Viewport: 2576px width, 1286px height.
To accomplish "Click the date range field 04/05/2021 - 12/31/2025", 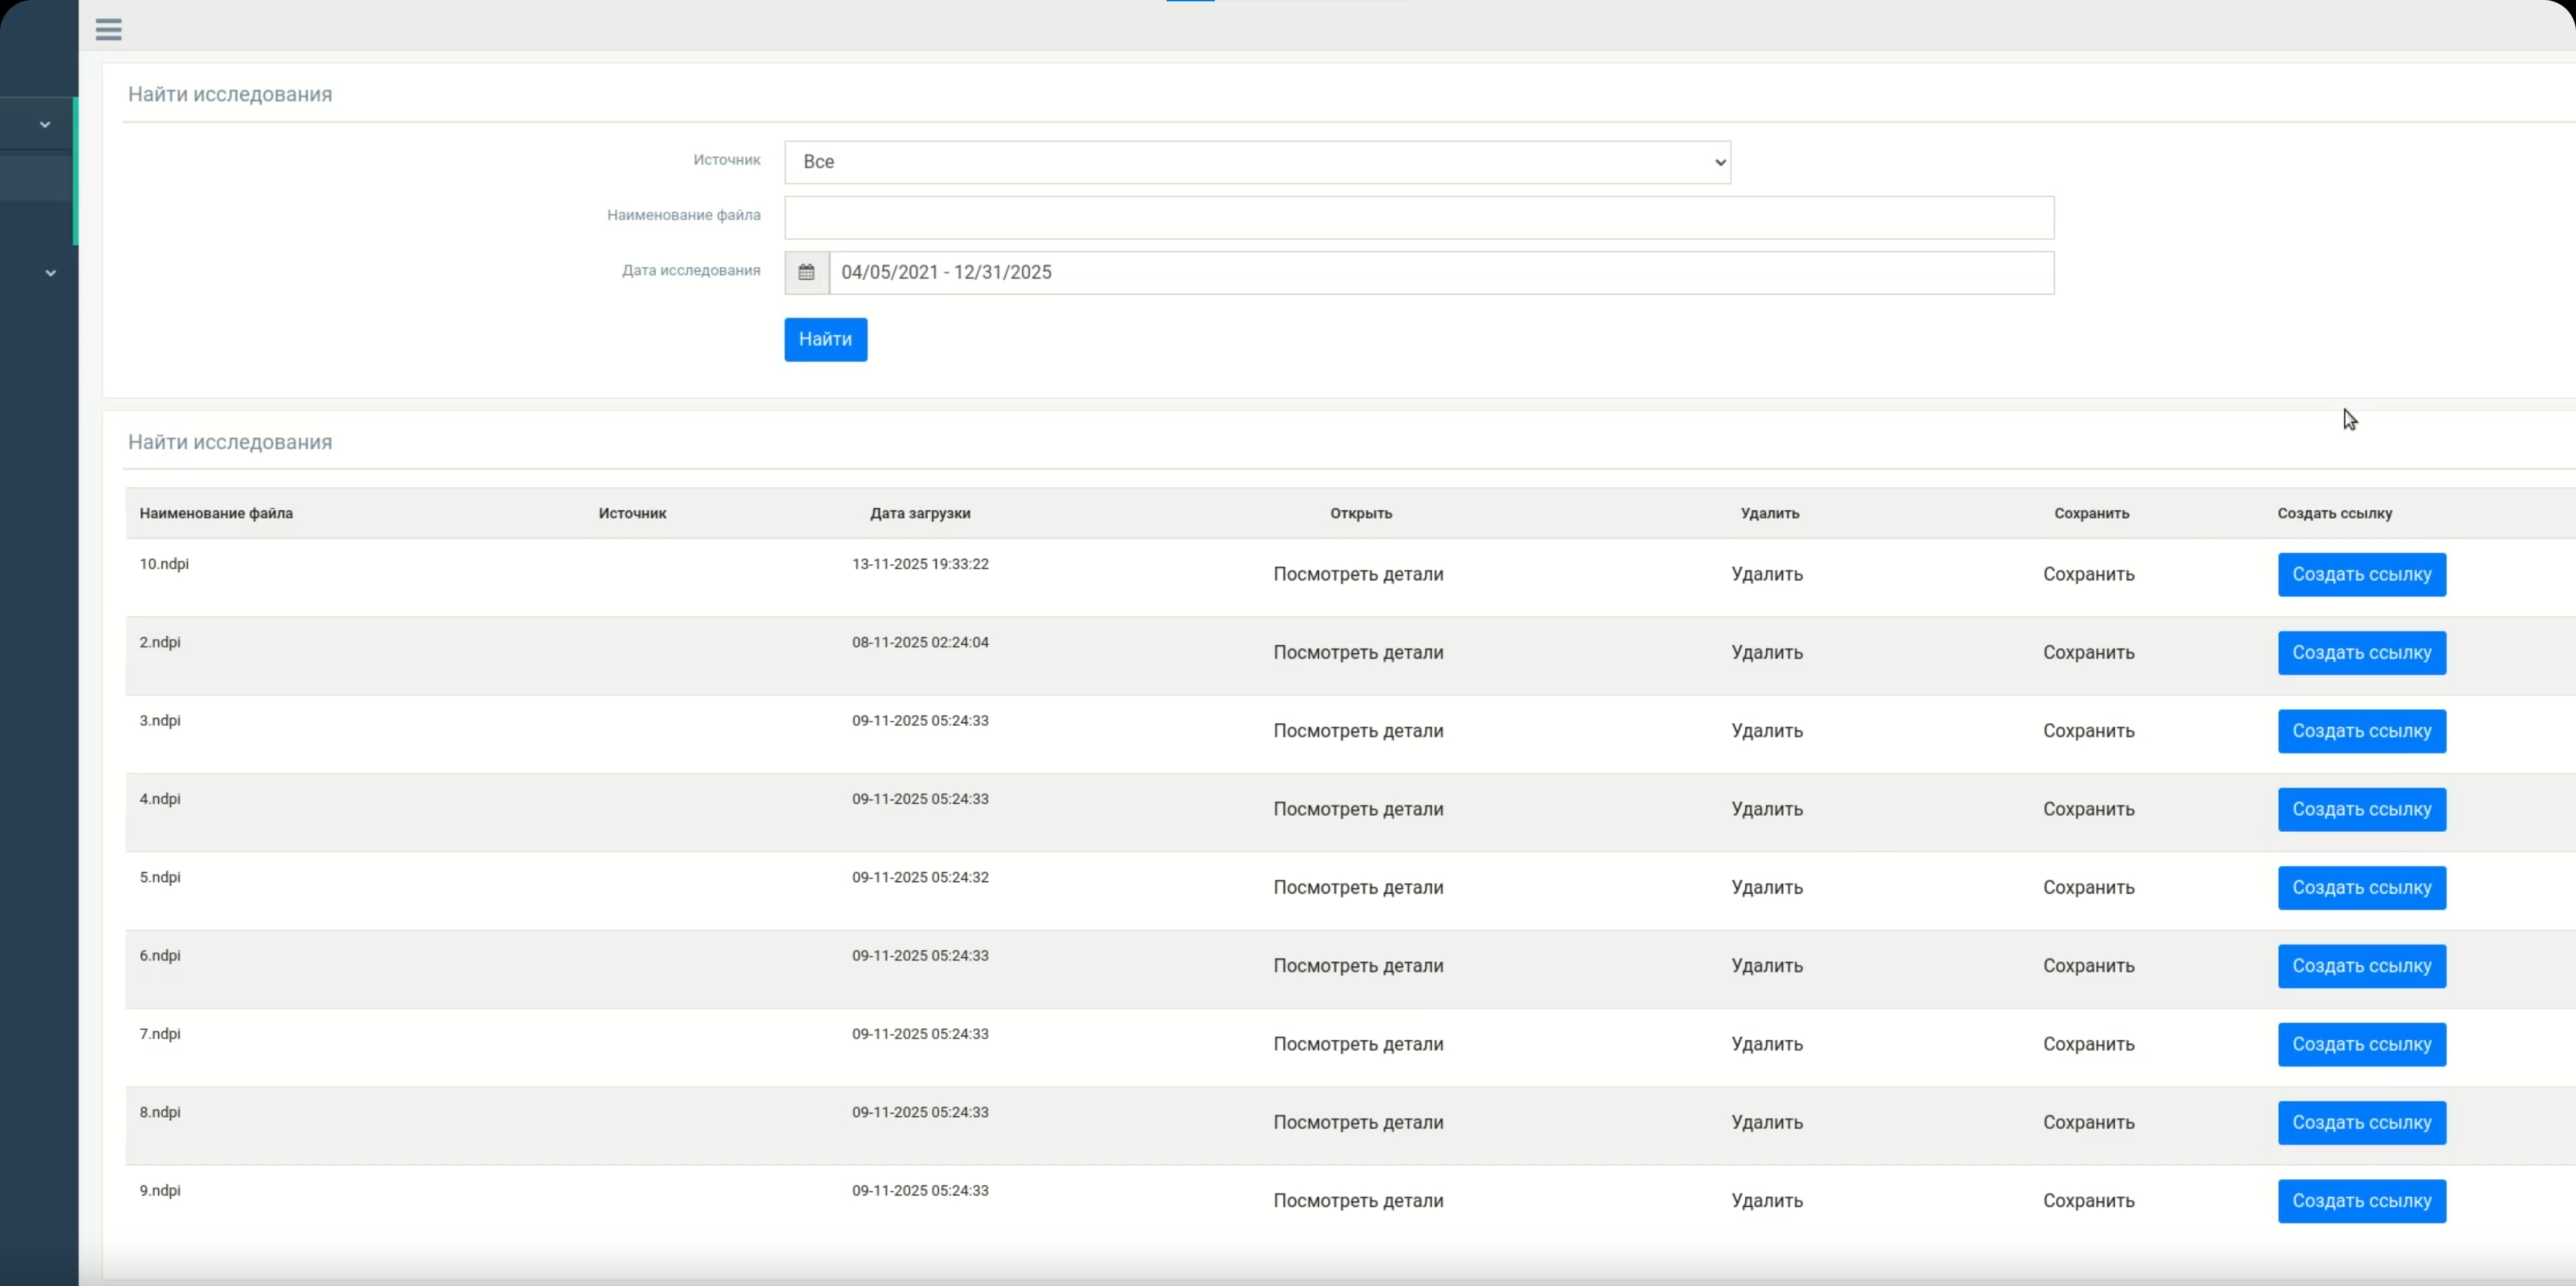I will [x=1441, y=273].
